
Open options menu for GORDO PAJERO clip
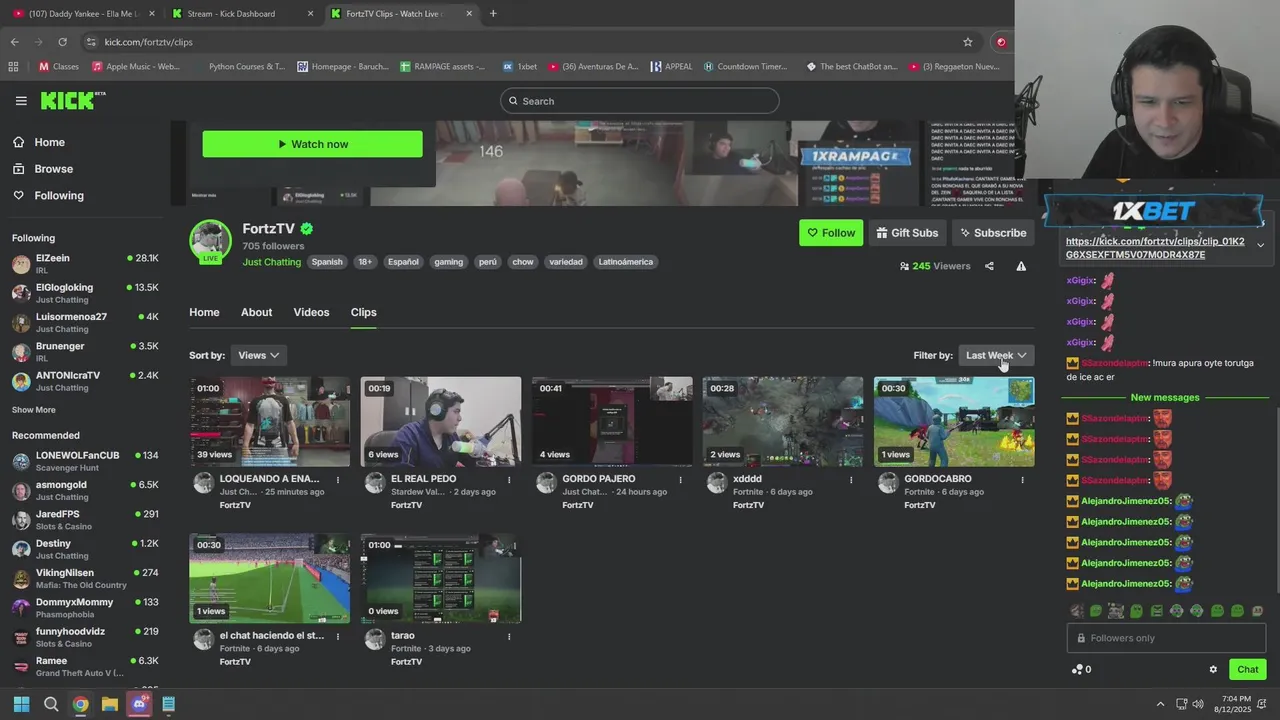click(x=680, y=480)
